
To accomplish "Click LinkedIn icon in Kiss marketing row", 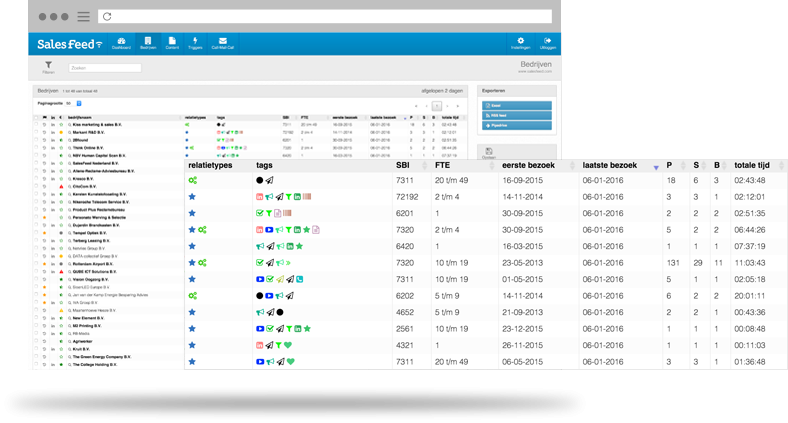I will [53, 125].
